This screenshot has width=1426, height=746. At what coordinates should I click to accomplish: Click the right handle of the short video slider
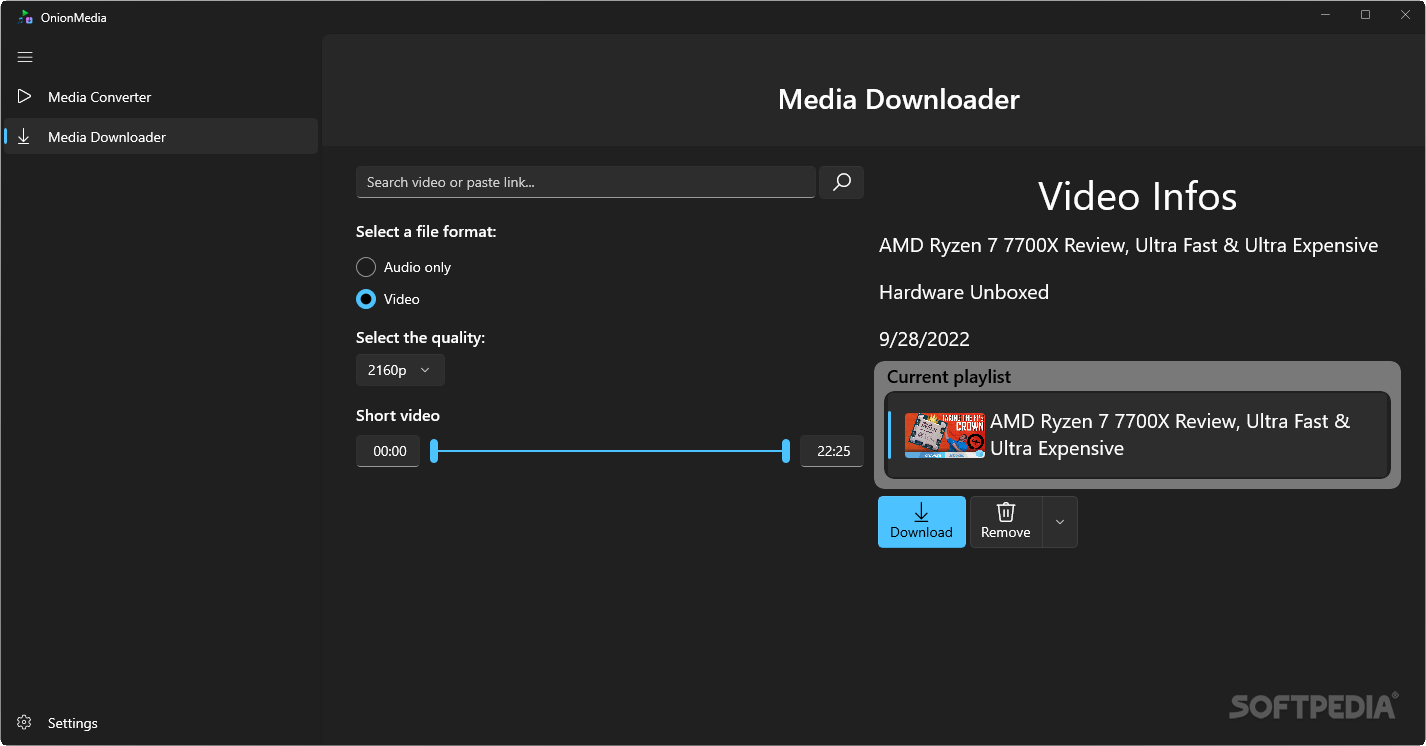[786, 451]
